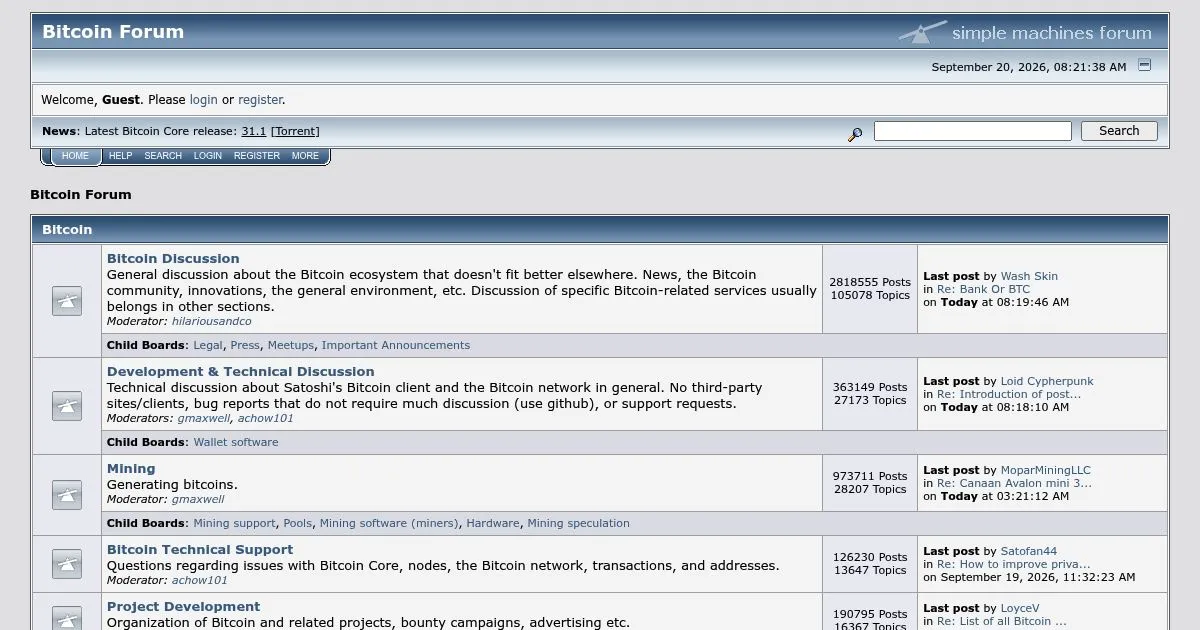Image resolution: width=1200 pixels, height=630 pixels.
Task: View Loid Cypherpunk's user profile
Action: [1047, 381]
